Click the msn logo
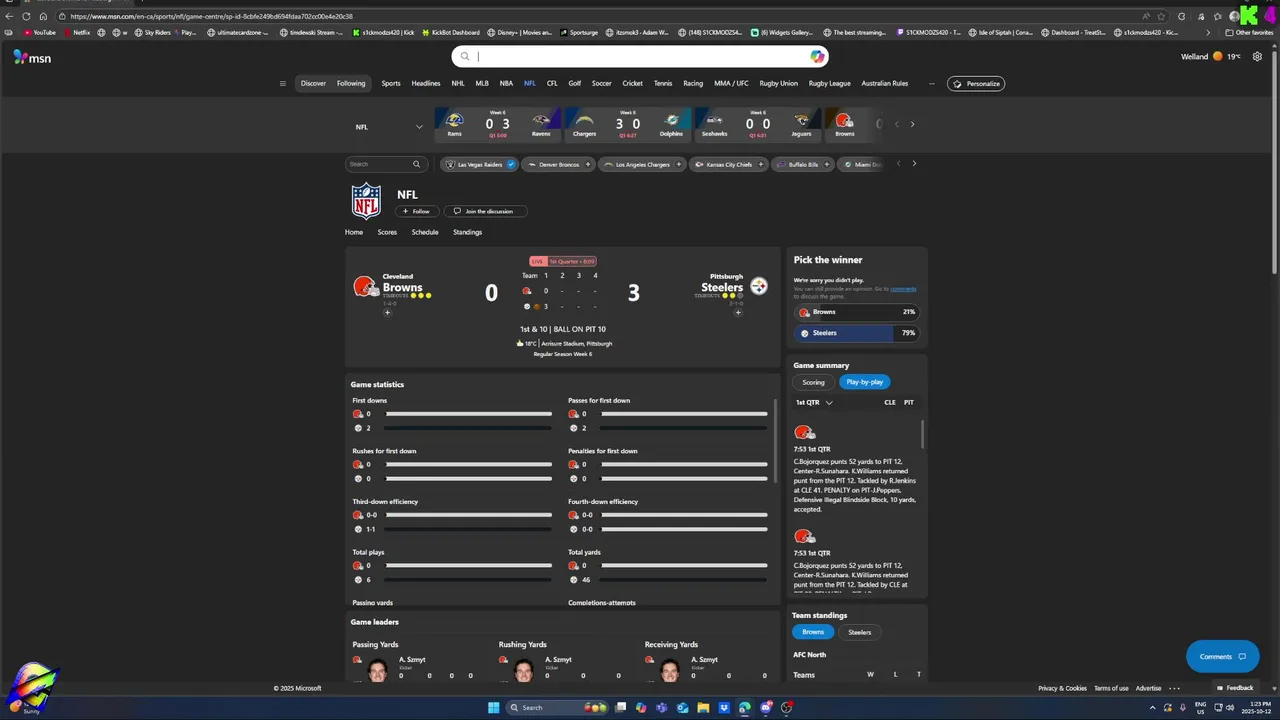1280x720 pixels. click(32, 58)
